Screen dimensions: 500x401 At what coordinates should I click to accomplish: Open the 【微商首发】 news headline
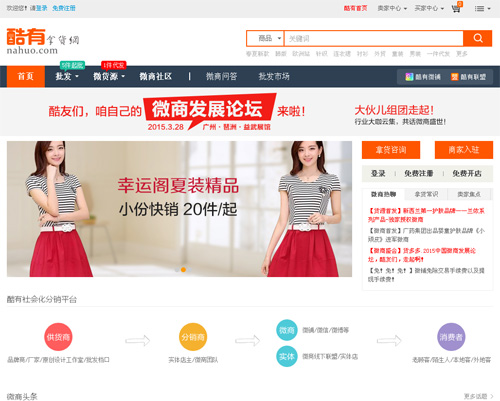point(426,235)
